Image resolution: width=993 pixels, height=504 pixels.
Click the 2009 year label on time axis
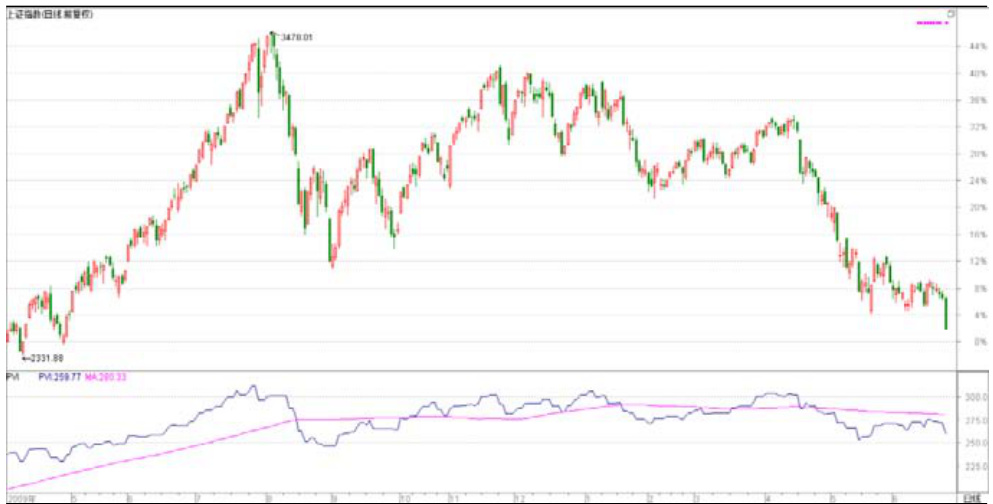tap(20, 496)
